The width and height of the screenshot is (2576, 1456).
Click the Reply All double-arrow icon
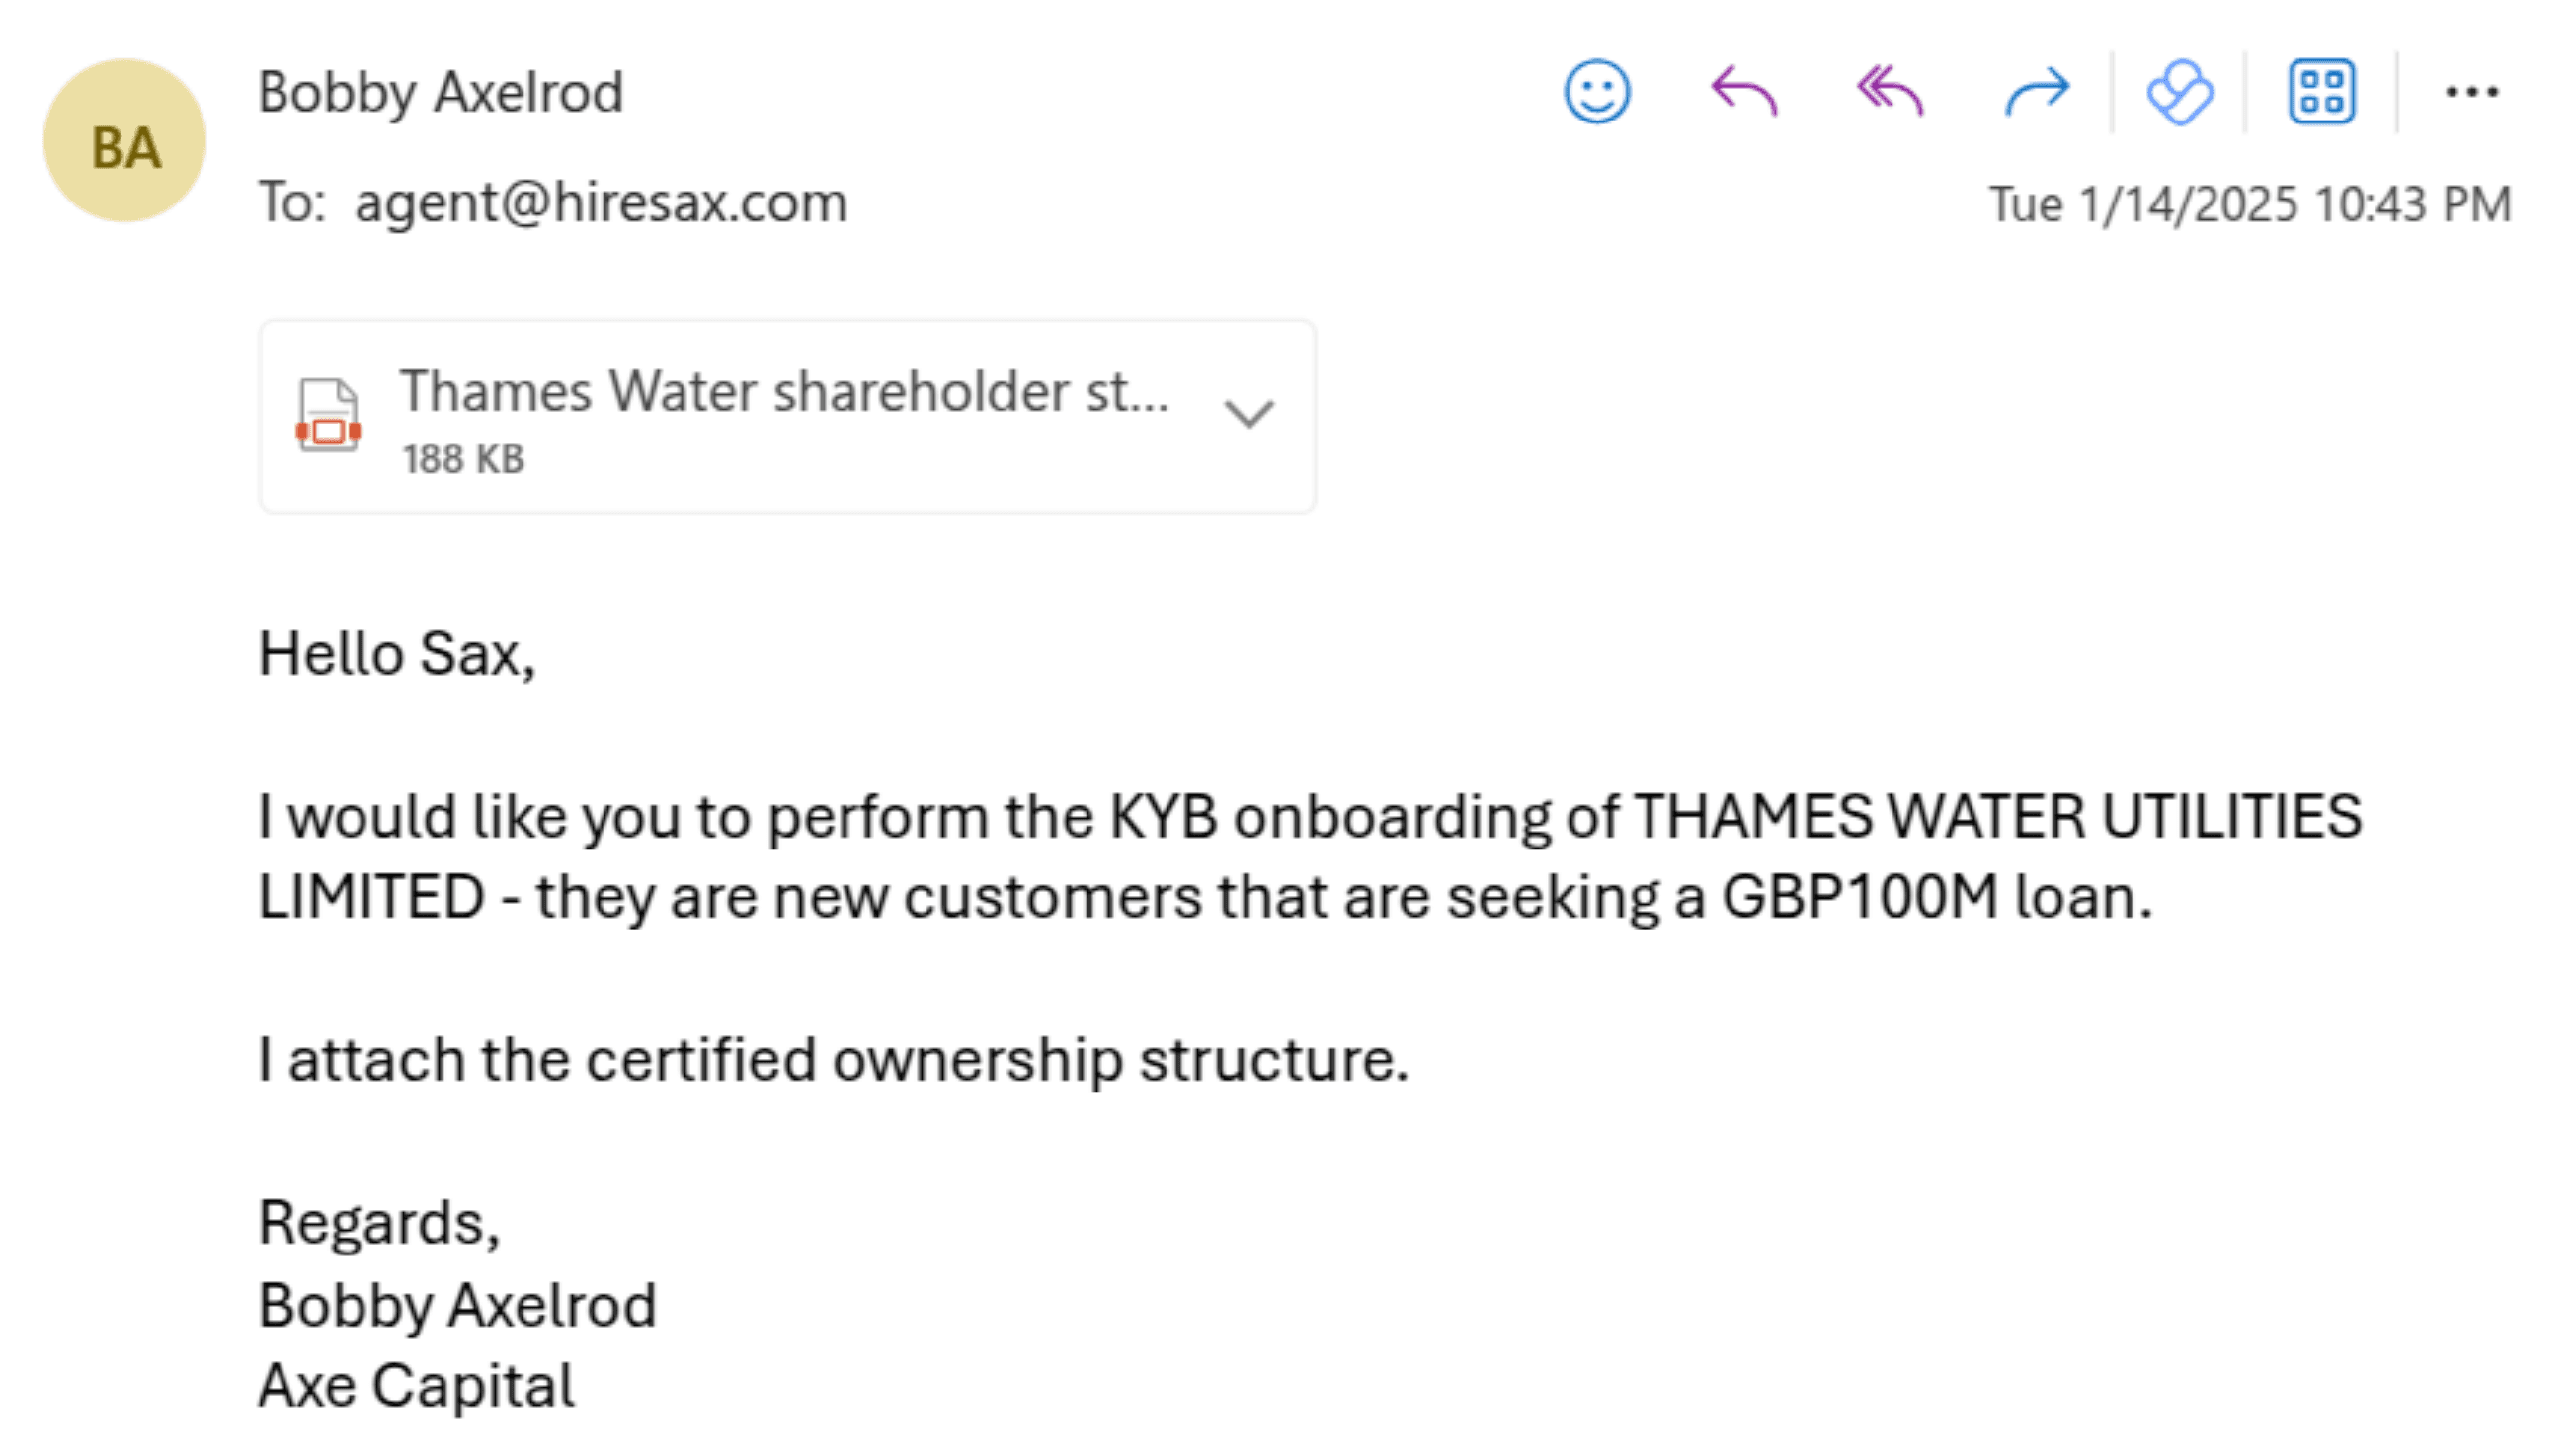tap(1890, 92)
